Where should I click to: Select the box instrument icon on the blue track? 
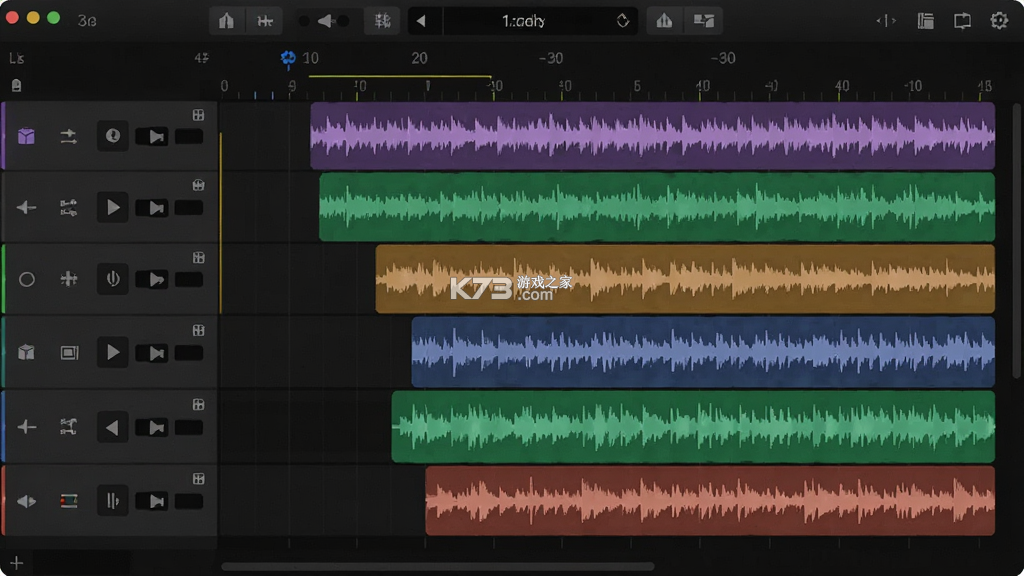click(26, 353)
